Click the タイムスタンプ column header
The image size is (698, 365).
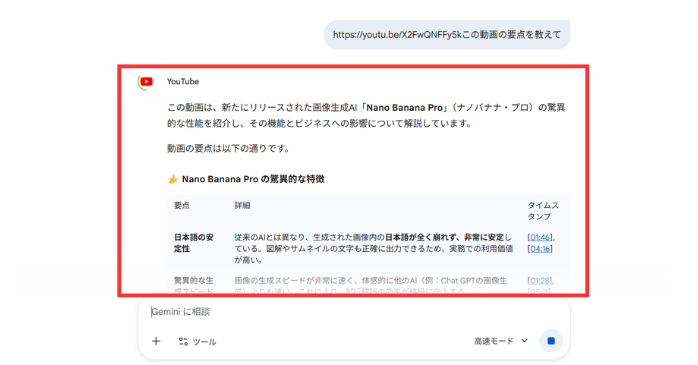click(543, 211)
